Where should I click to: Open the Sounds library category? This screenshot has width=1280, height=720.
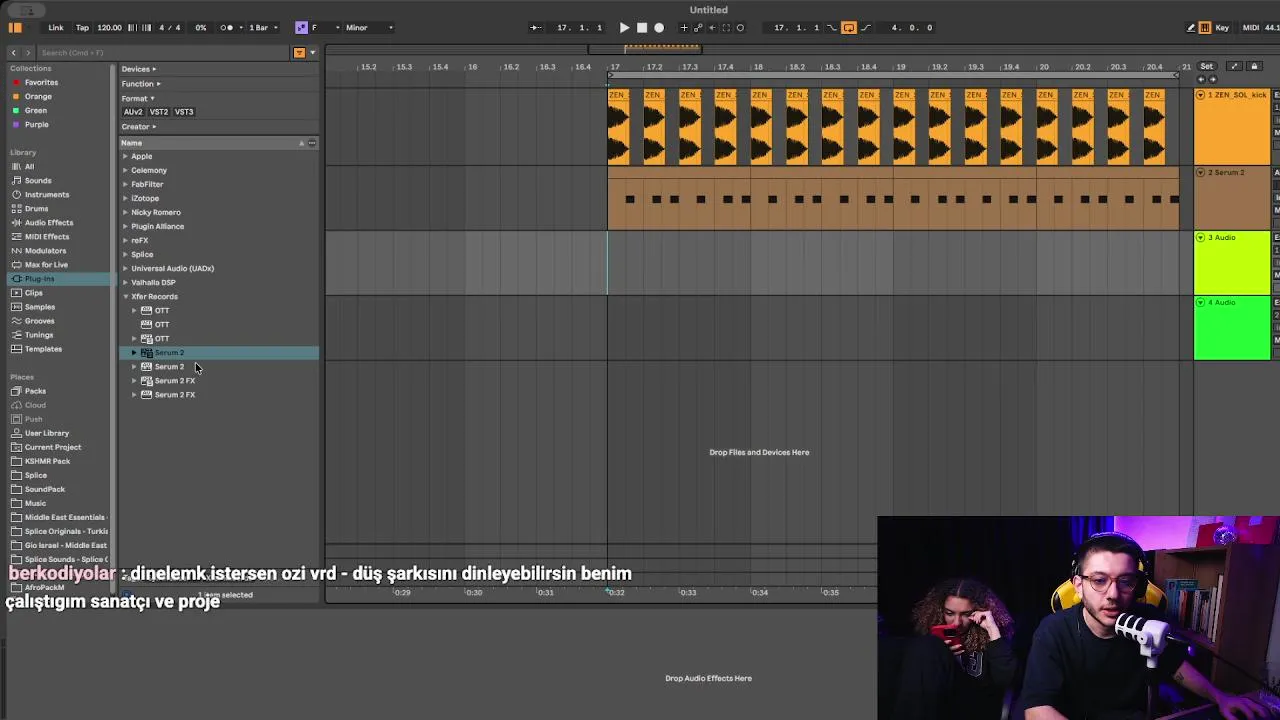click(38, 180)
